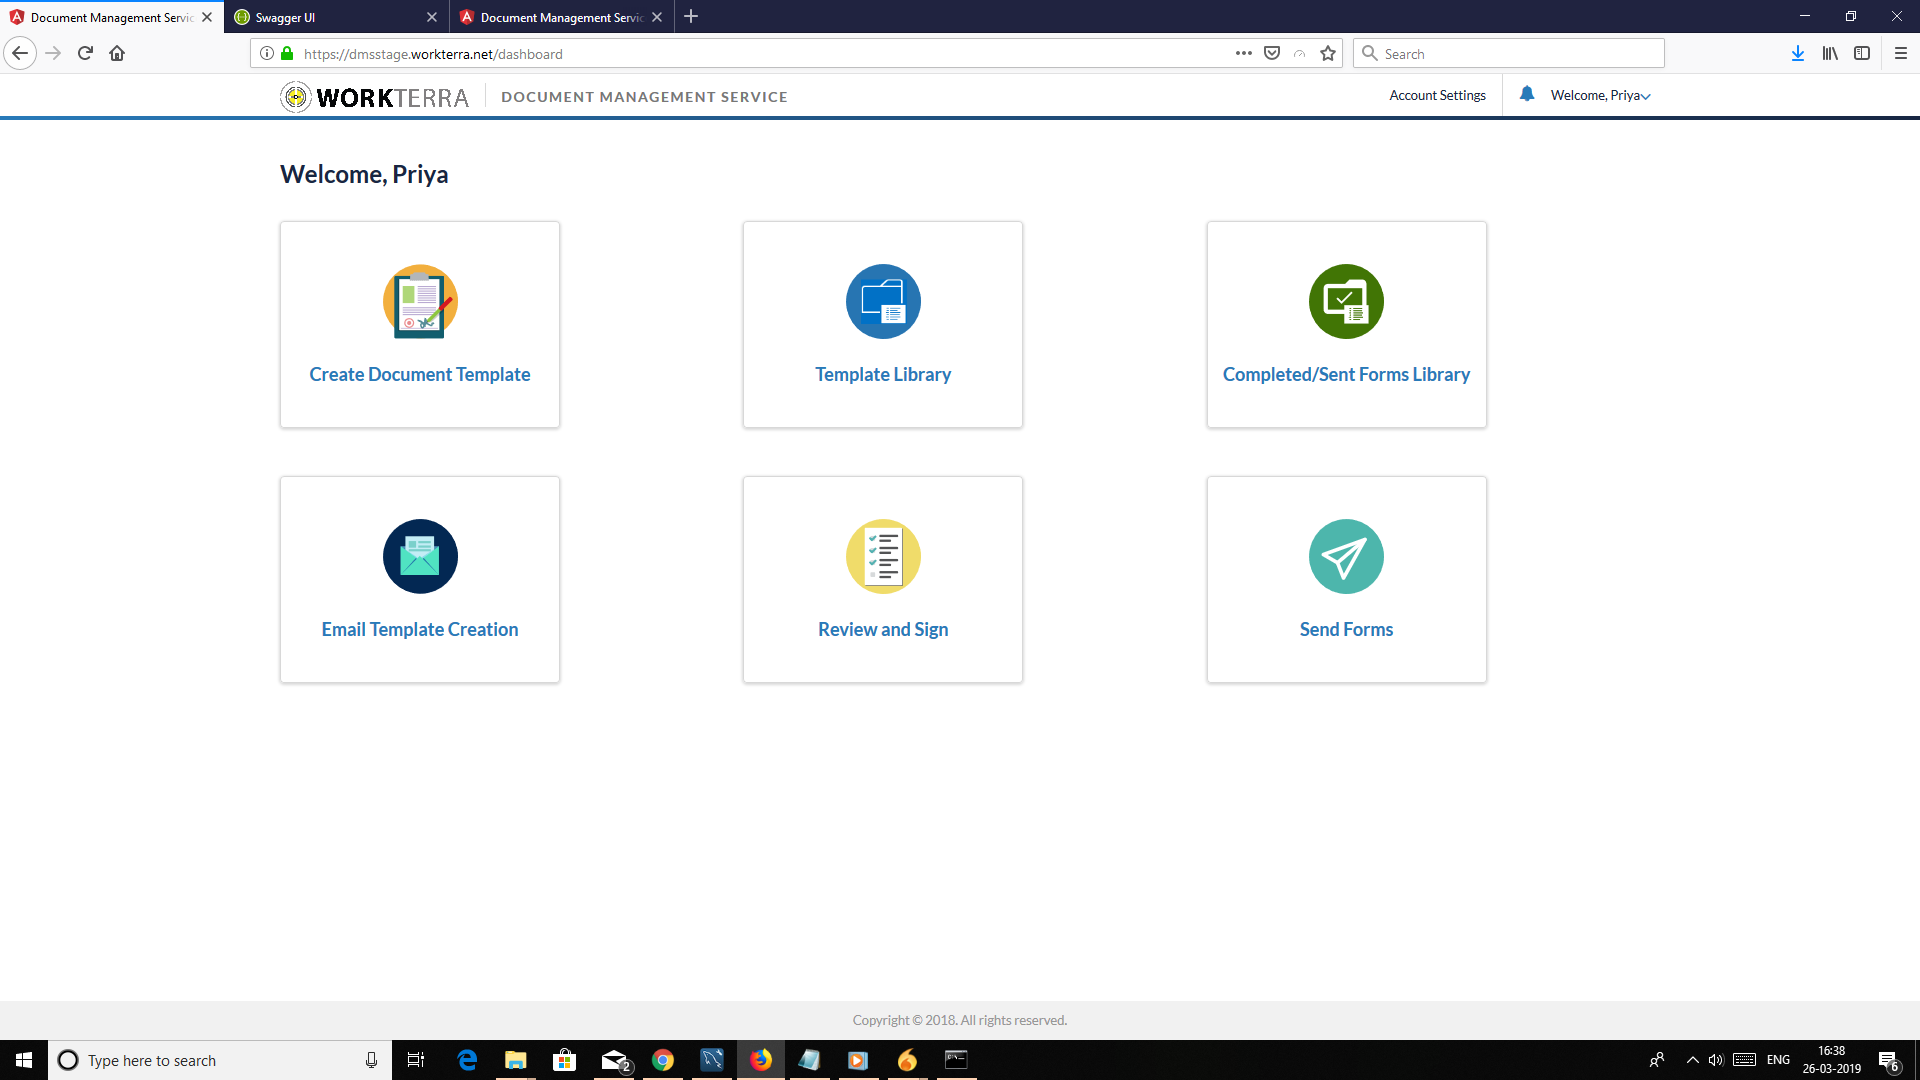Open the Review and Sign checklist icon
The image size is (1920, 1080).
[x=883, y=556]
